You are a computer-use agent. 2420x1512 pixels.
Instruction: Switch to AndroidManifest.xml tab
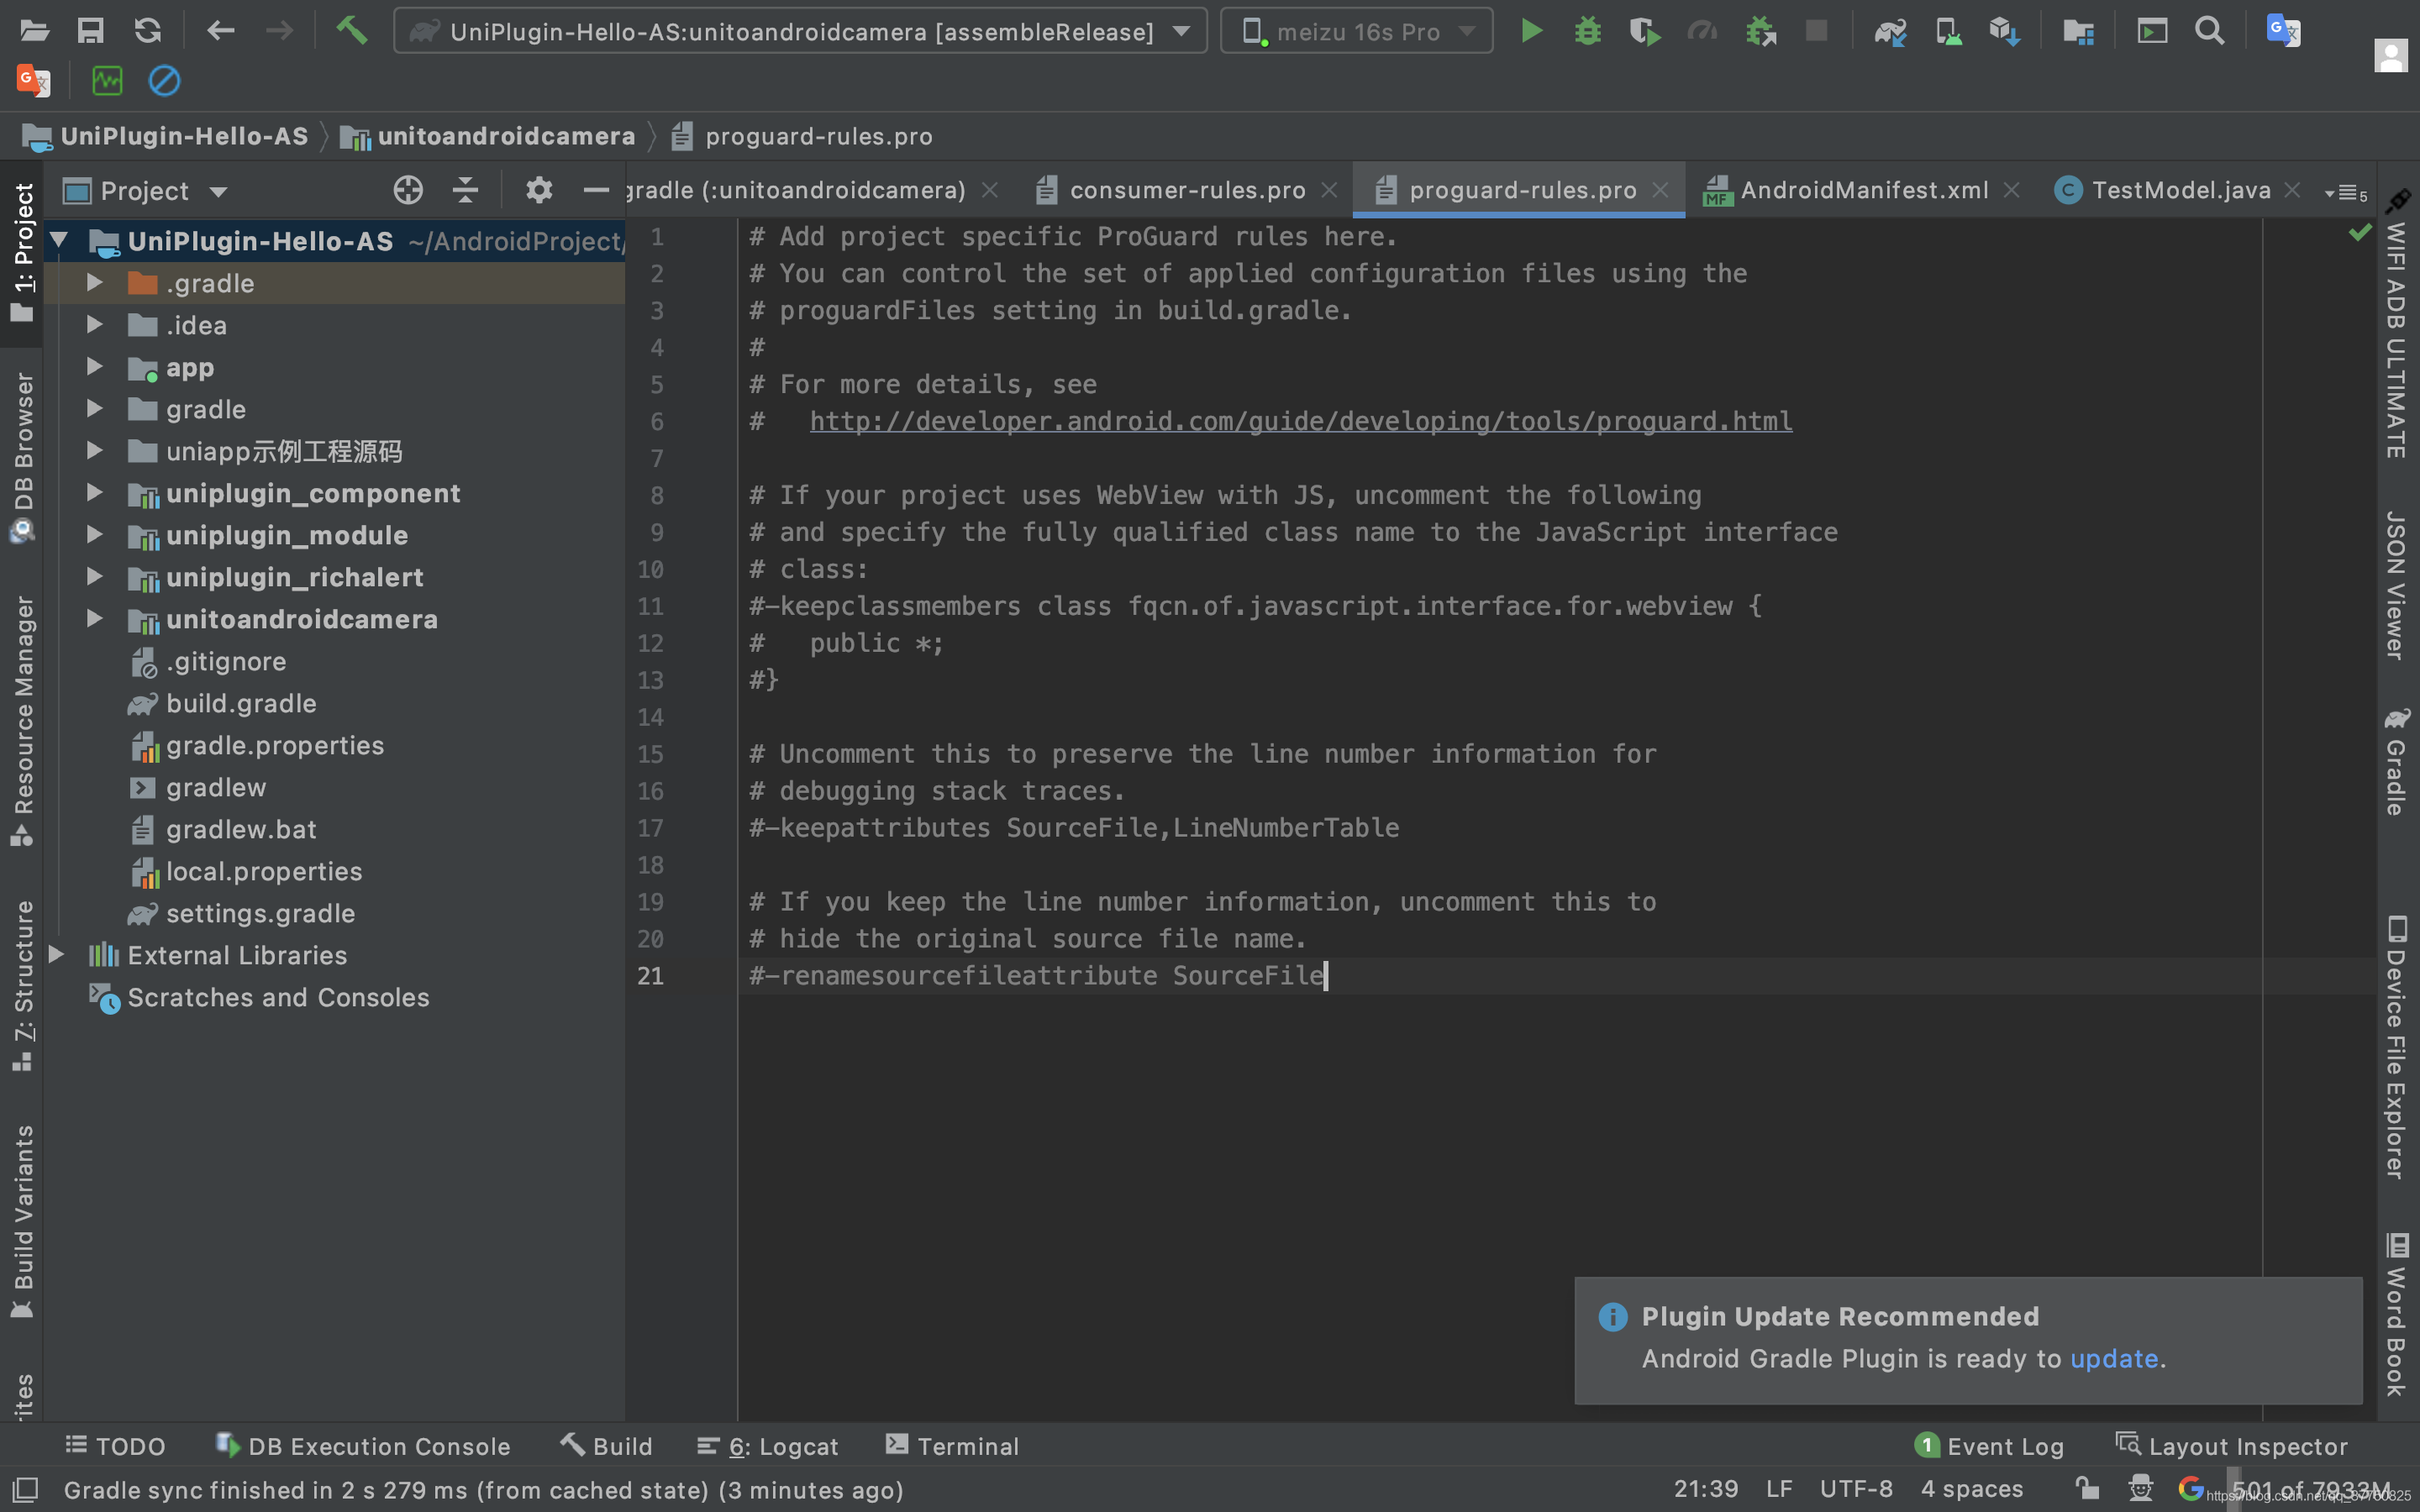pos(1862,190)
